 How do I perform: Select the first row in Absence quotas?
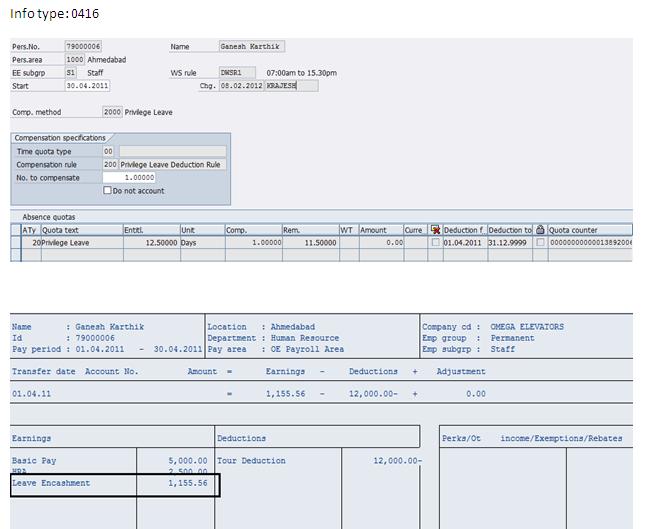coord(16,243)
